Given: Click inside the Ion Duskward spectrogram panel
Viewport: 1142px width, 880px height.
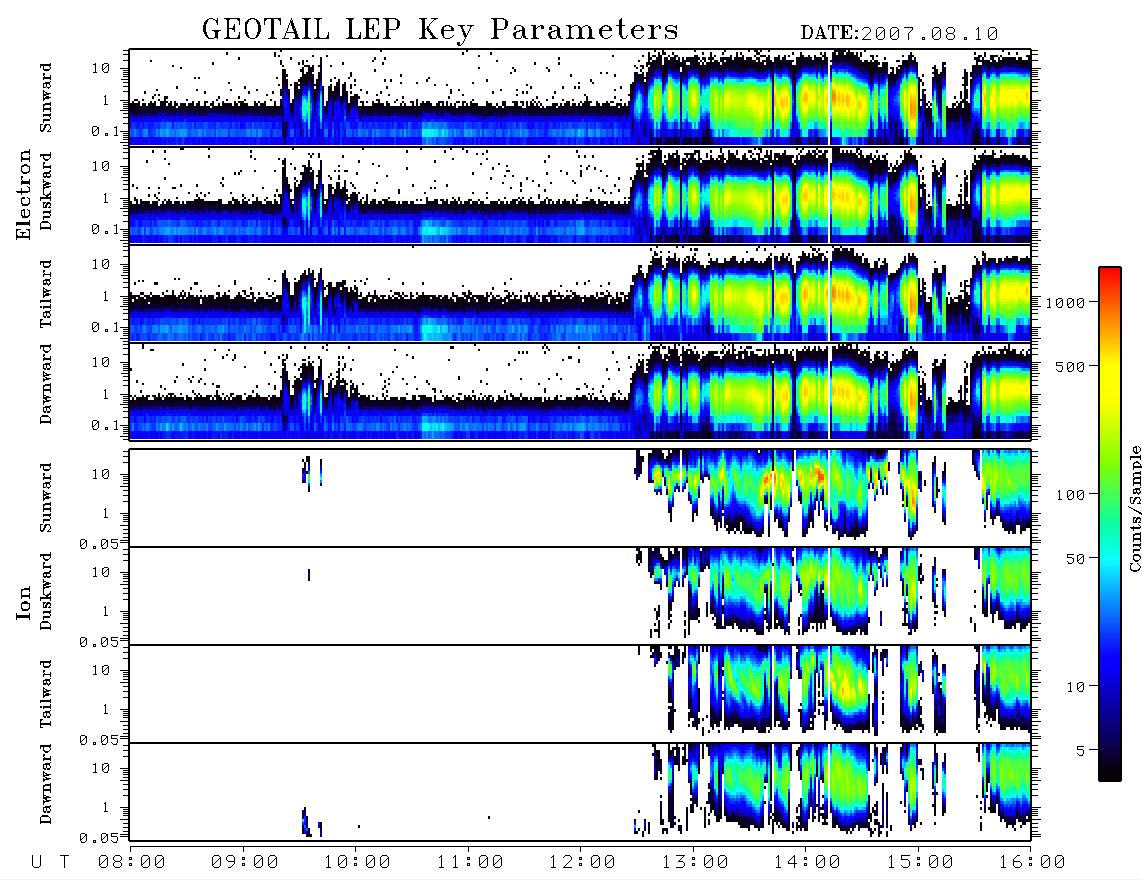Looking at the screenshot, I should click(580, 596).
